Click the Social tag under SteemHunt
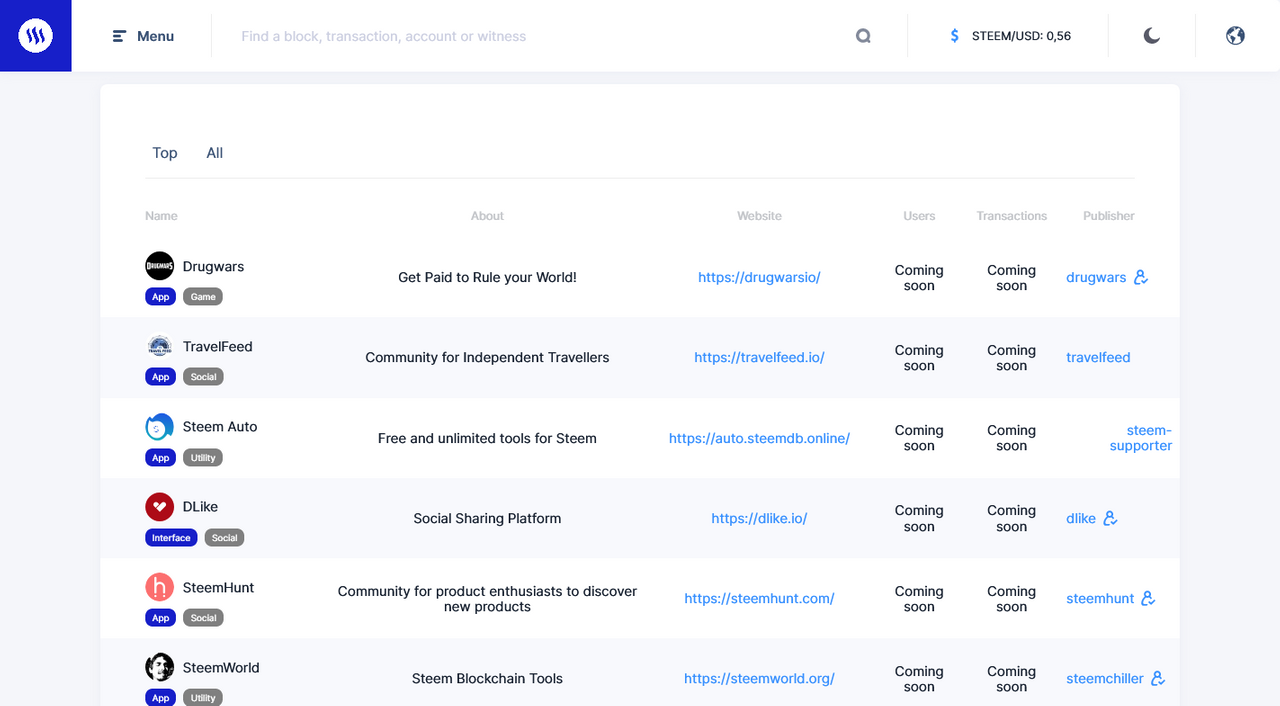The image size is (1280, 706). coord(203,618)
